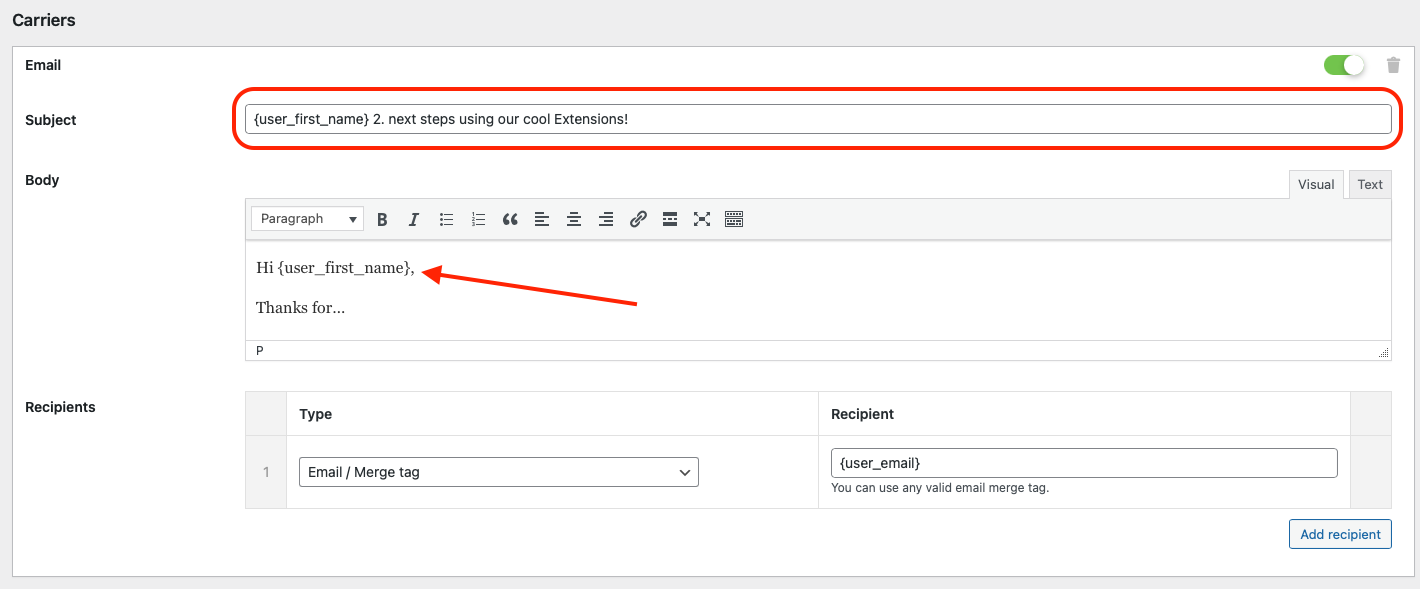
Task: Insert a numbered list
Action: pyautogui.click(x=478, y=218)
